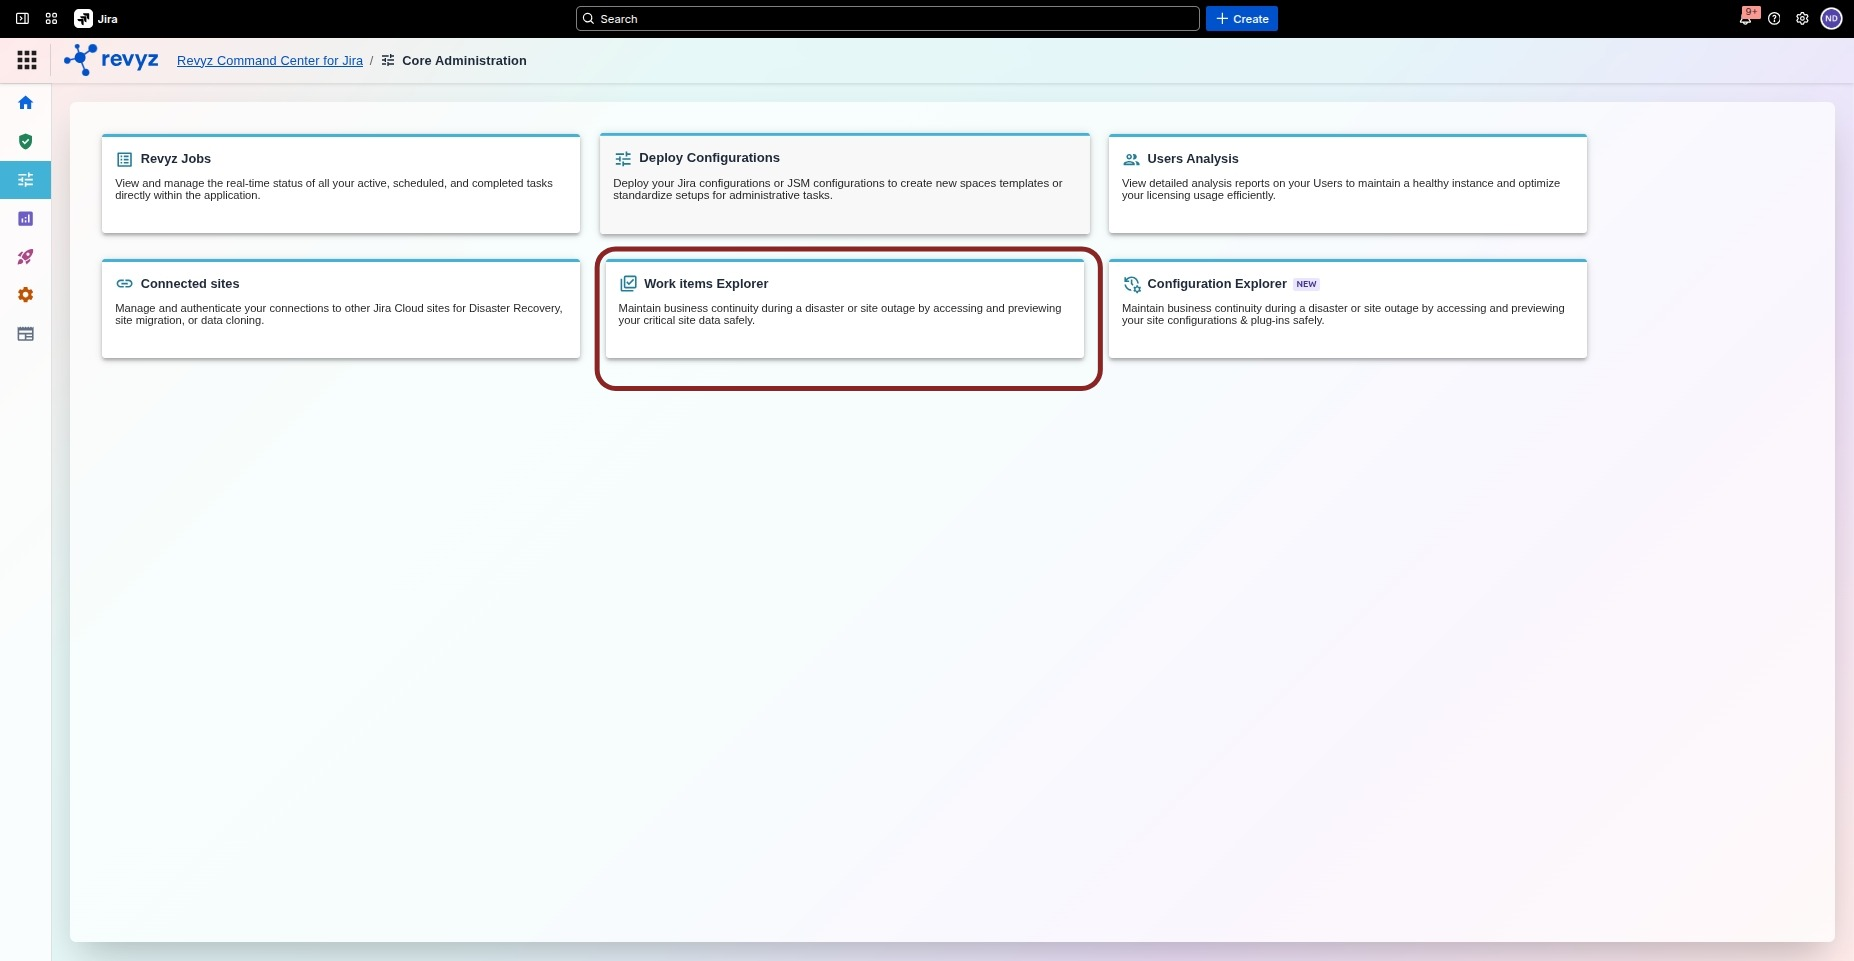Viewport: 1854px width, 961px height.
Task: Click the Work items Explorer 'critical site data' description
Action: [840, 314]
